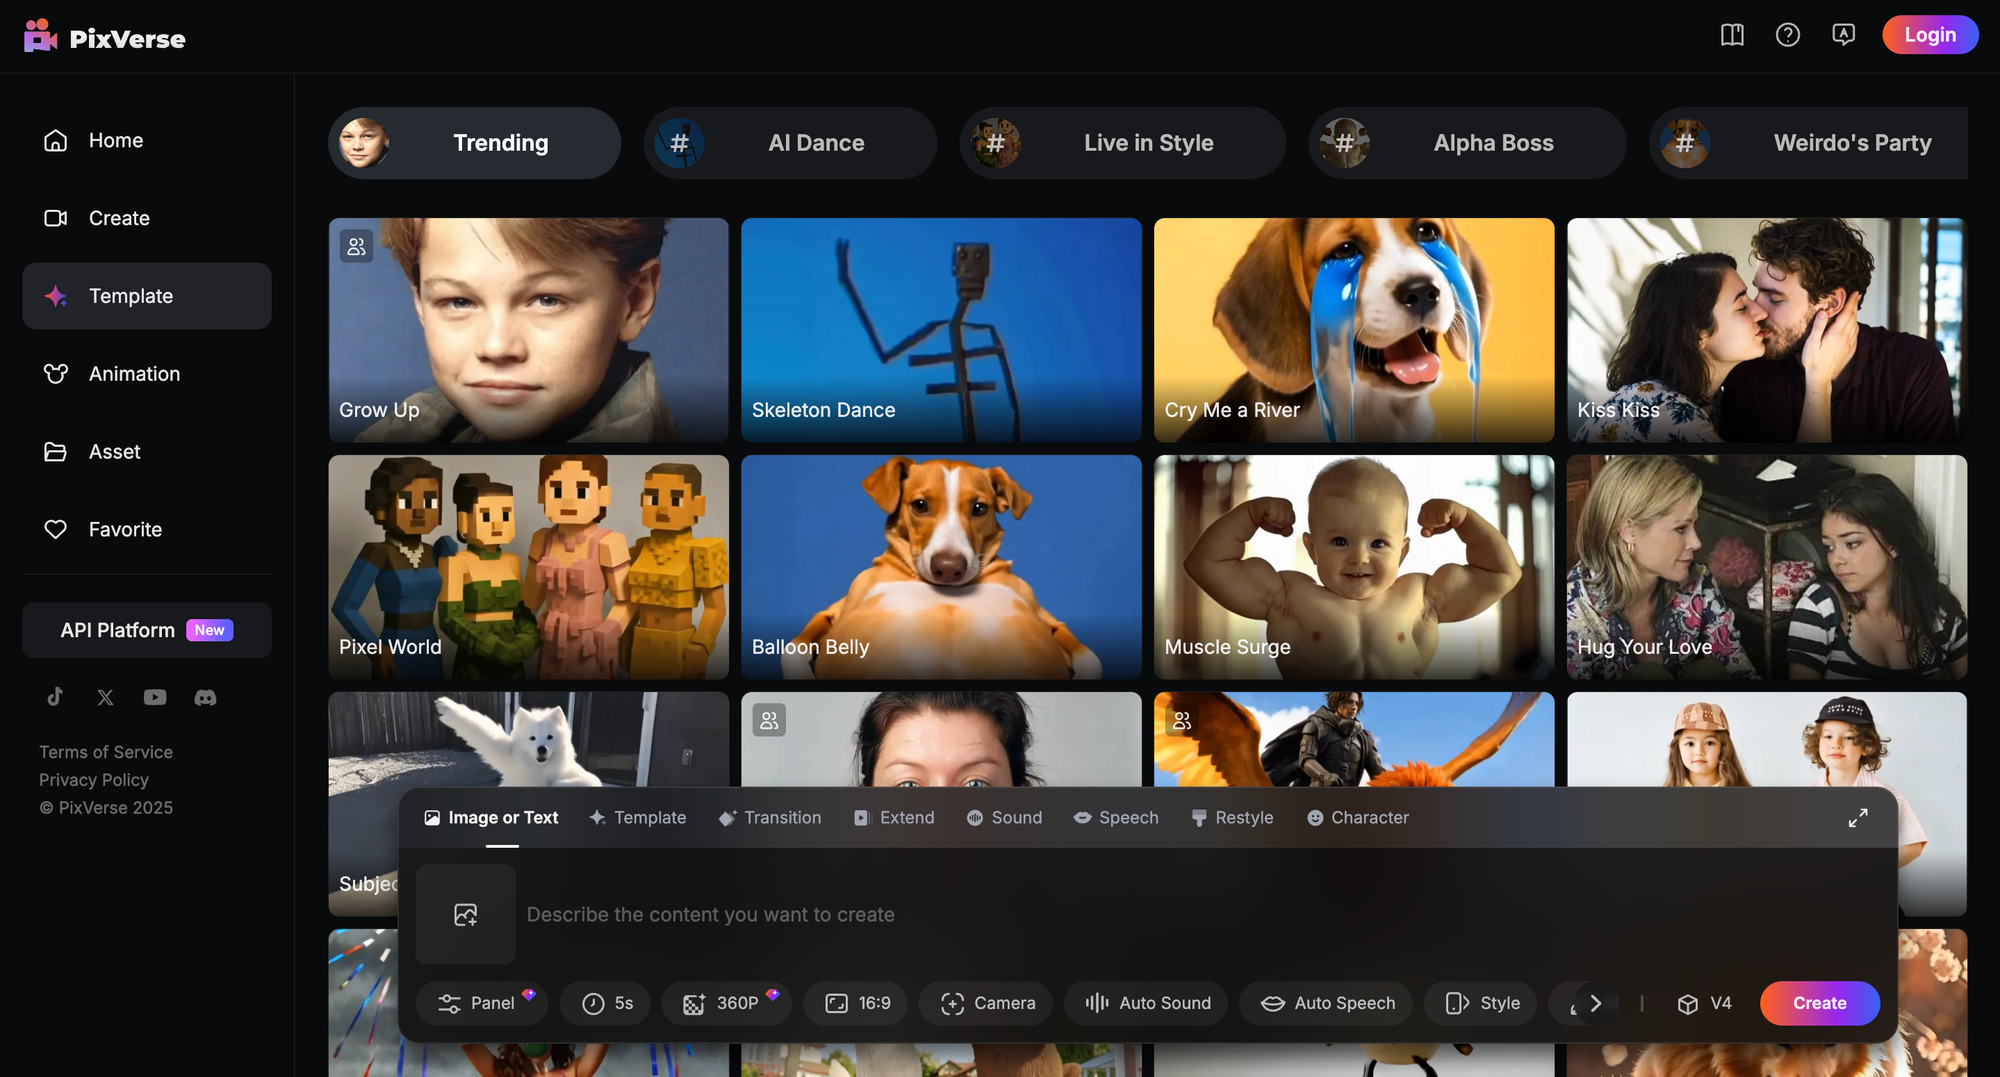Open the Discord social link
This screenshot has width=2000, height=1077.
point(205,697)
